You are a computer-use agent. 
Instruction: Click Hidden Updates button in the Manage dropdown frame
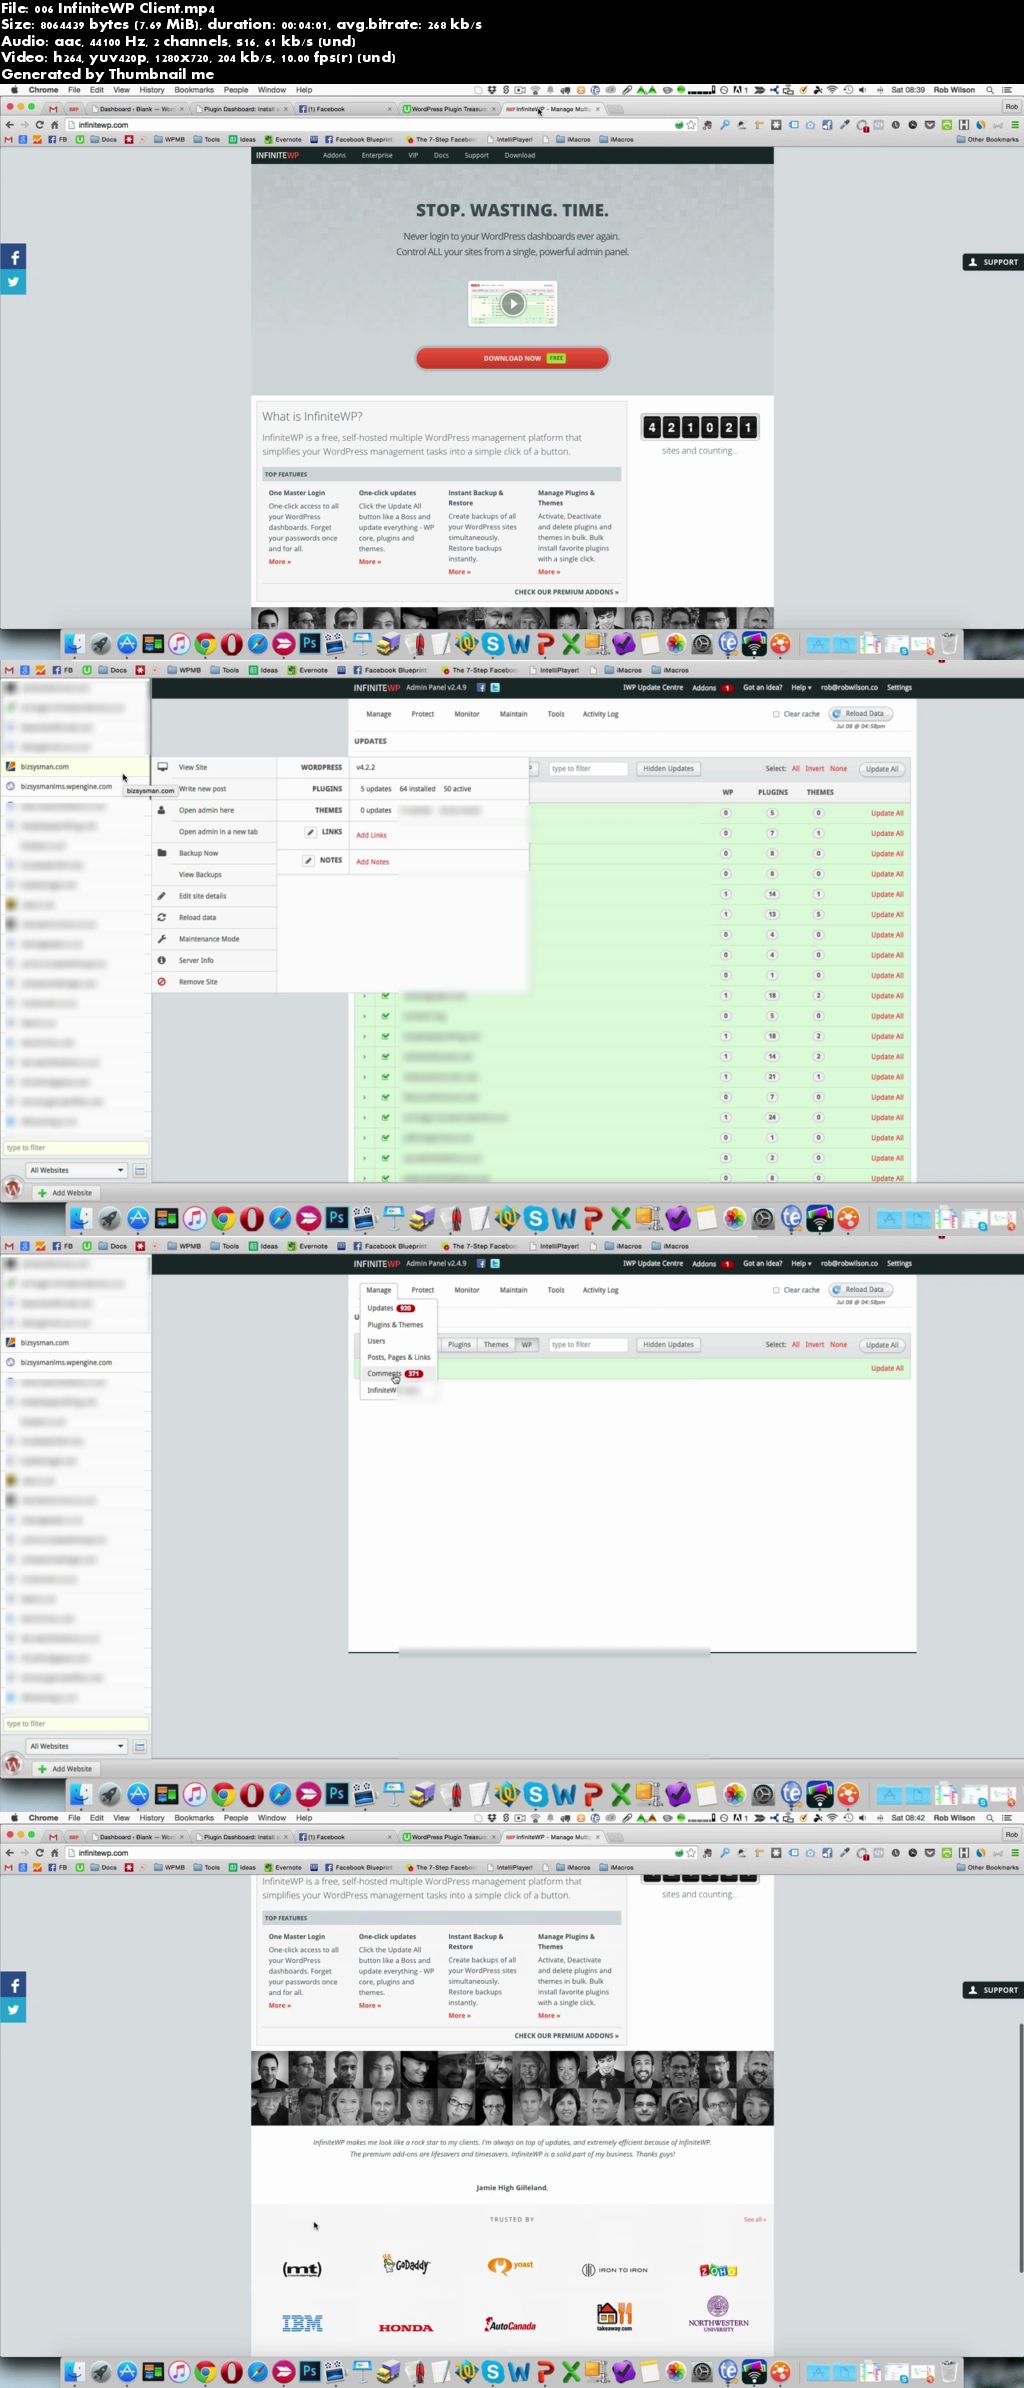pyautogui.click(x=668, y=1345)
